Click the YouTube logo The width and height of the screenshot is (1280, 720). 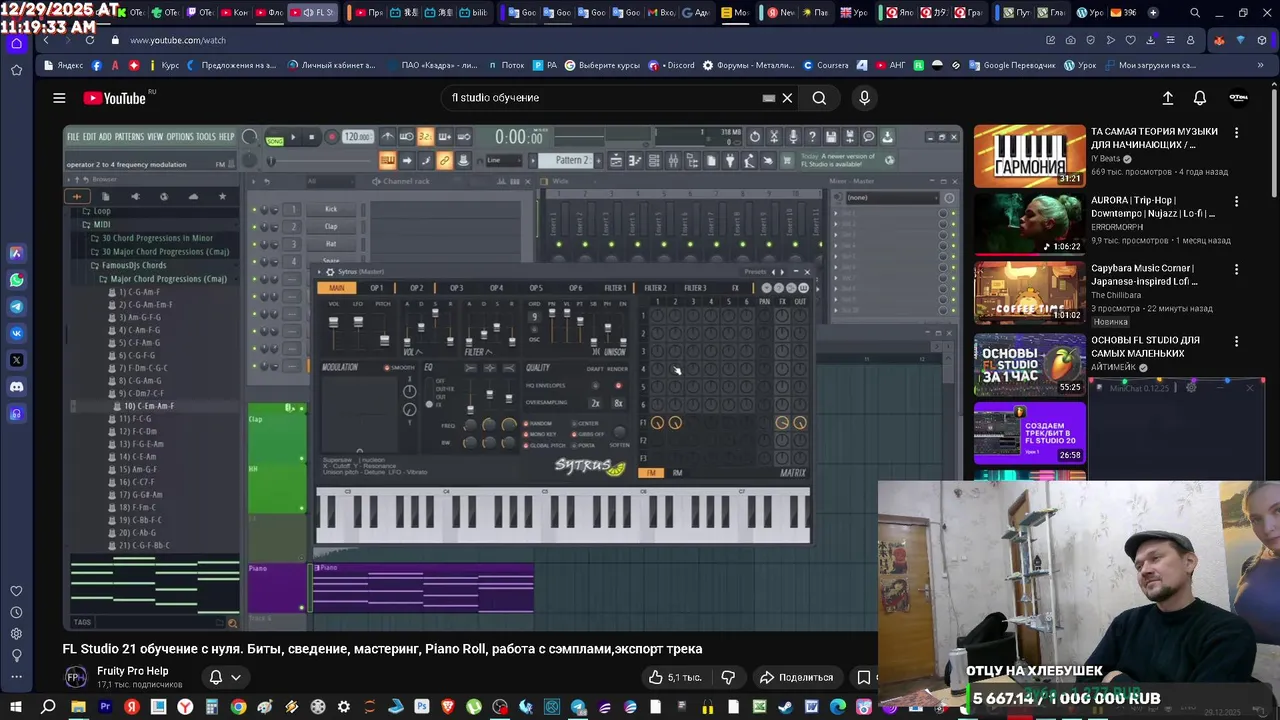coord(115,98)
